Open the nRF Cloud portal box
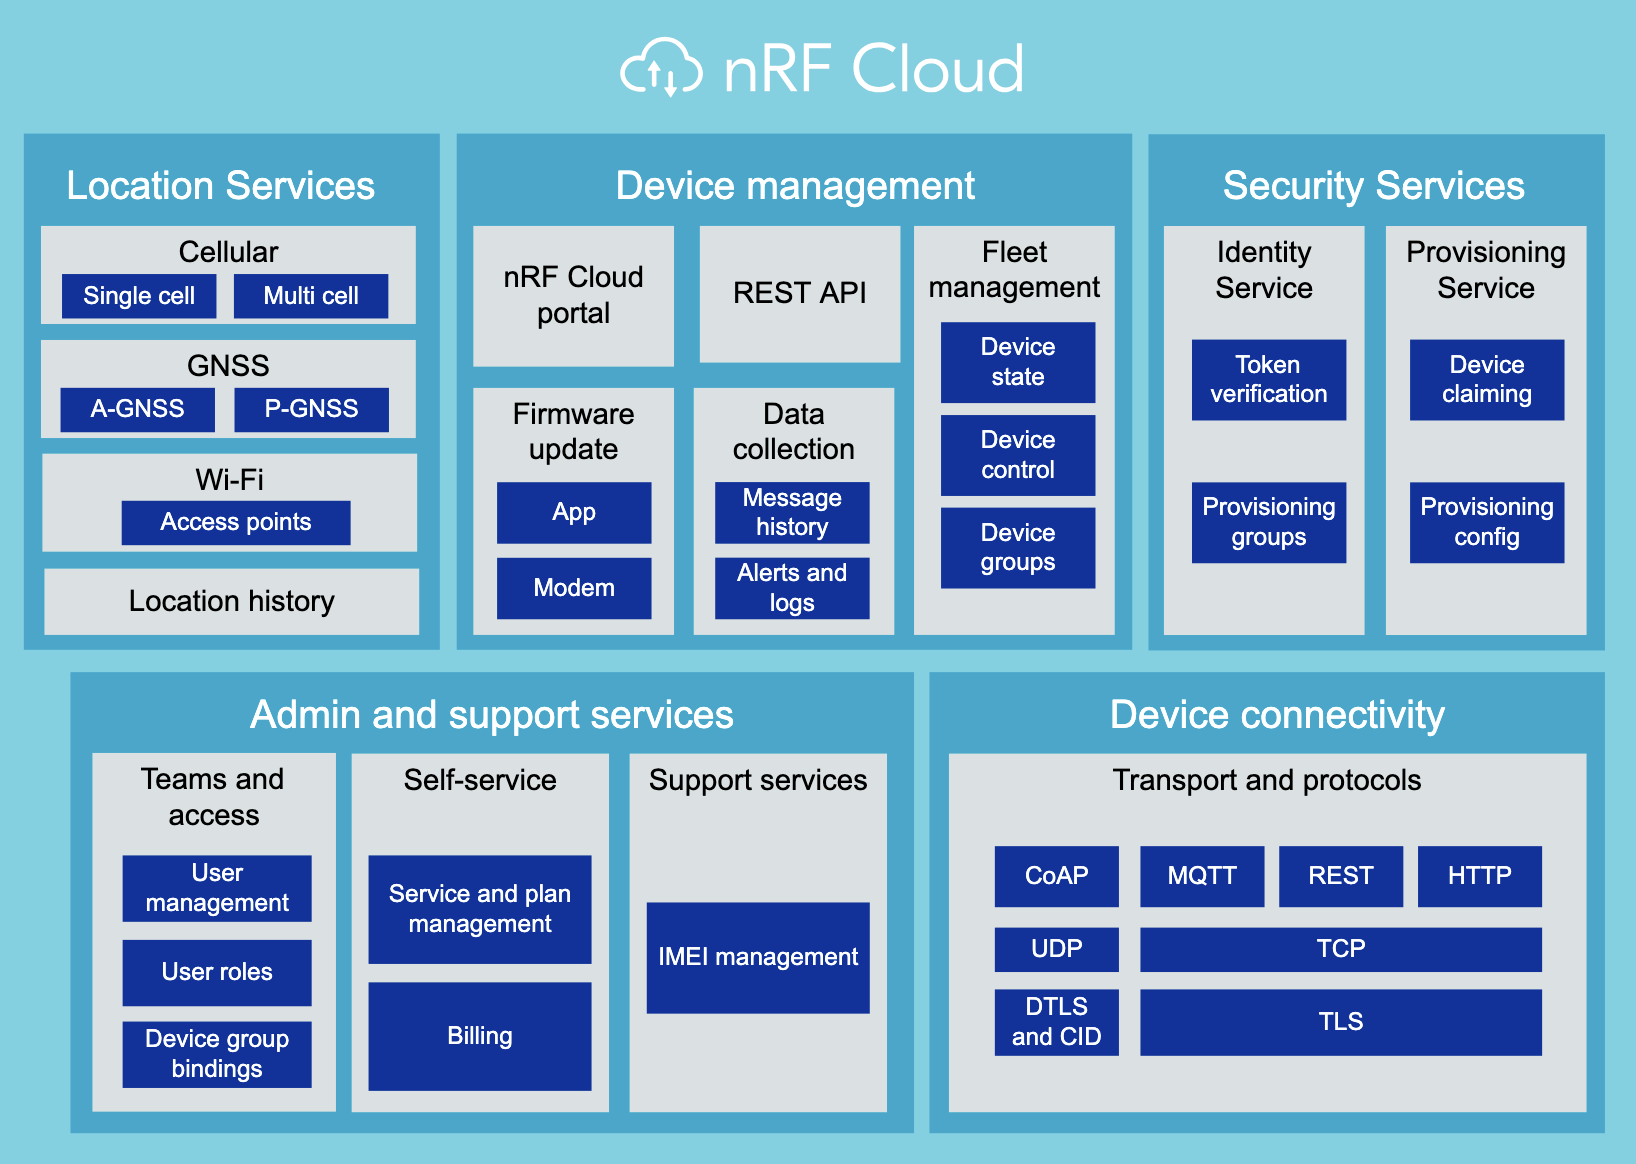The width and height of the screenshot is (1636, 1164). click(573, 295)
